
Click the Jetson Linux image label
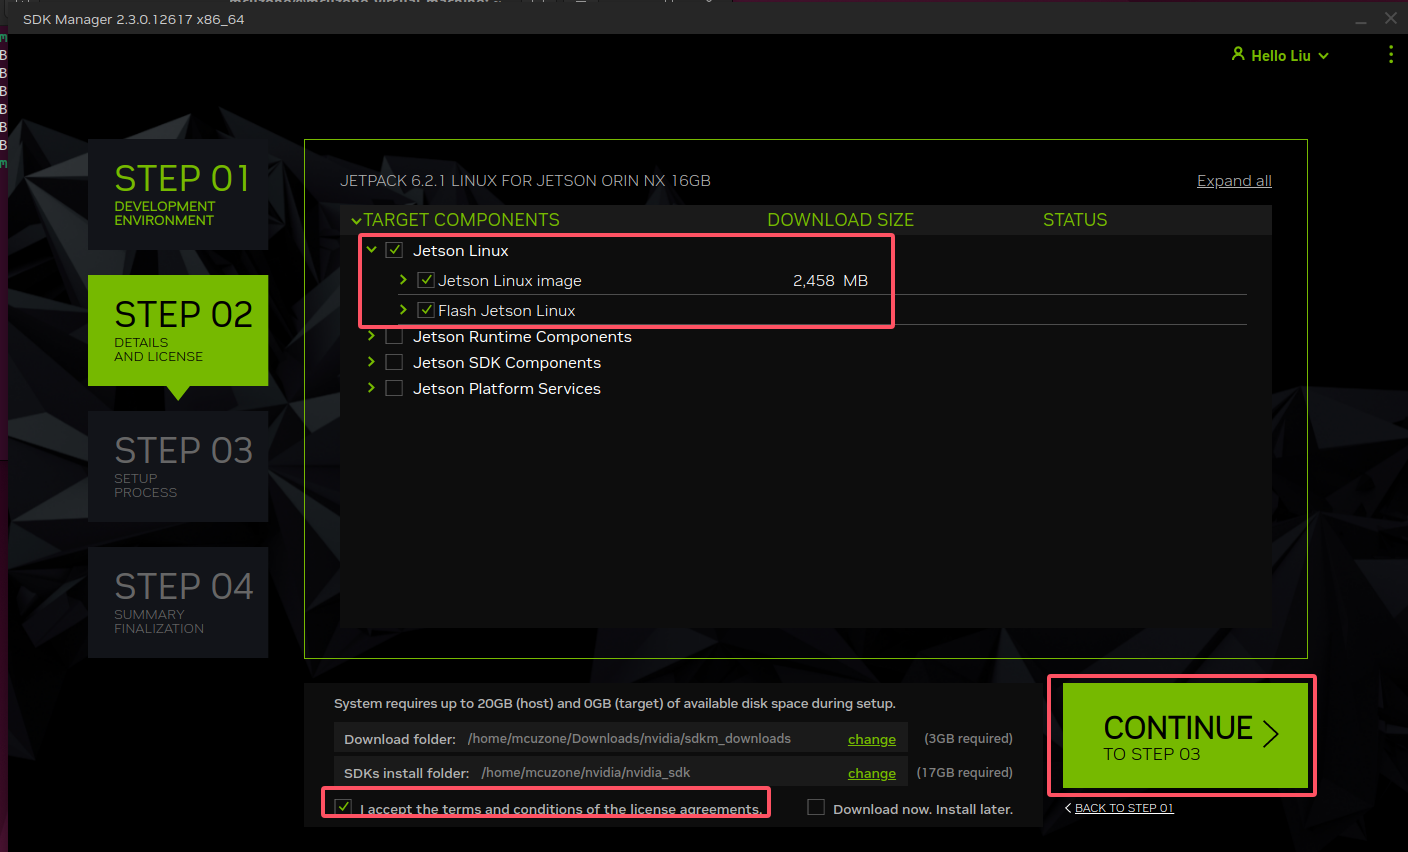pos(510,281)
